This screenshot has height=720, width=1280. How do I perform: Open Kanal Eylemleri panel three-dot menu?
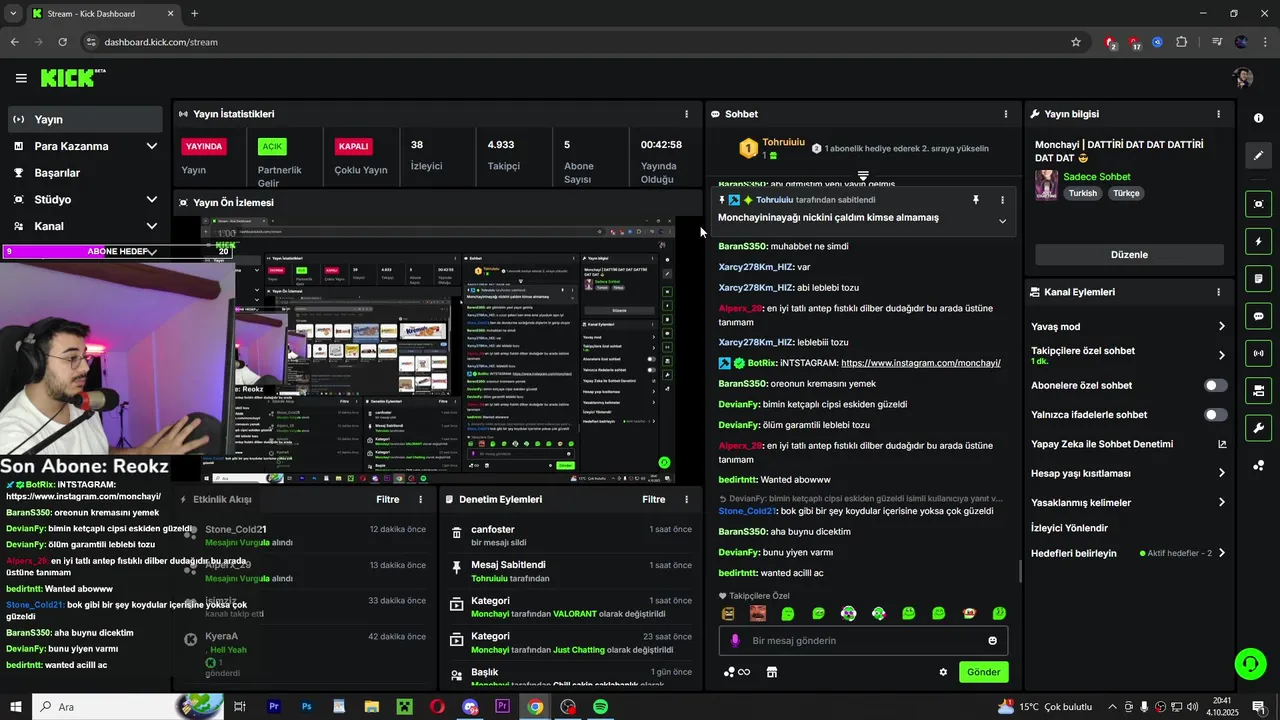click(x=1218, y=292)
